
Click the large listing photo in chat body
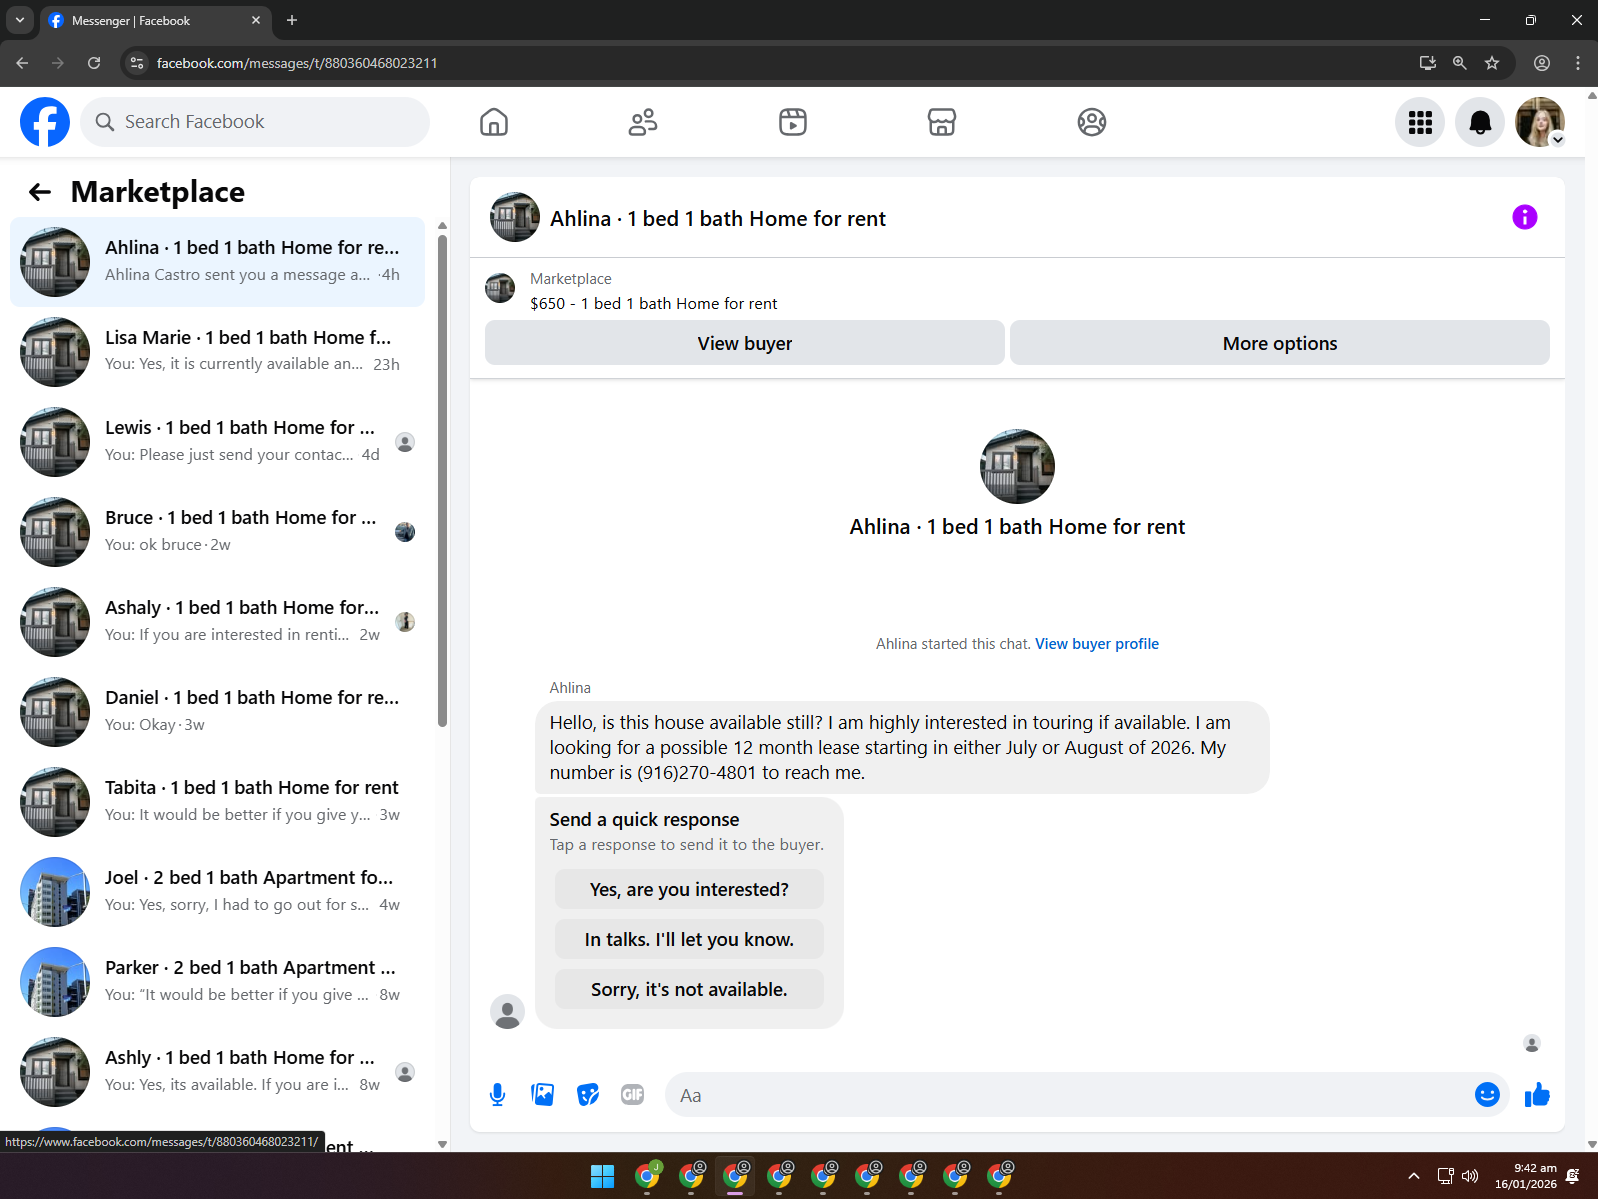1017,467
